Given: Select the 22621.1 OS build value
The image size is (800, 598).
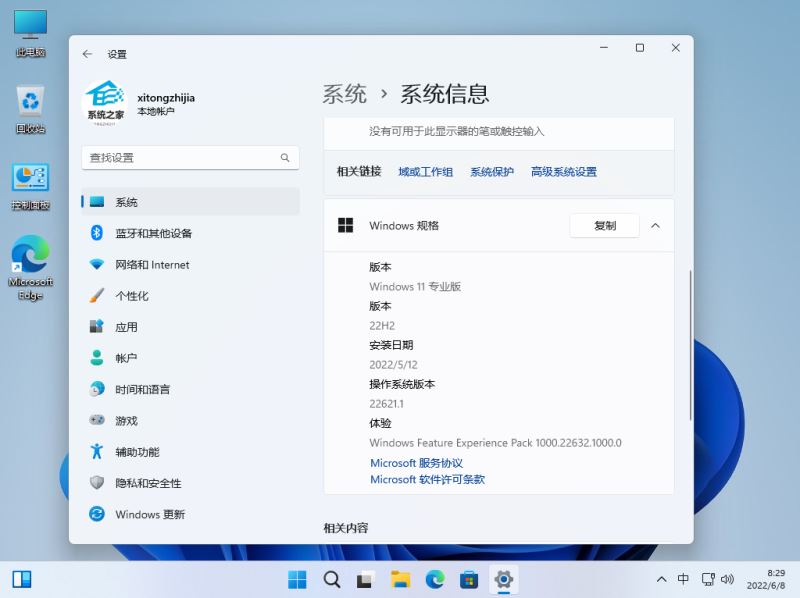Looking at the screenshot, I should click(386, 404).
